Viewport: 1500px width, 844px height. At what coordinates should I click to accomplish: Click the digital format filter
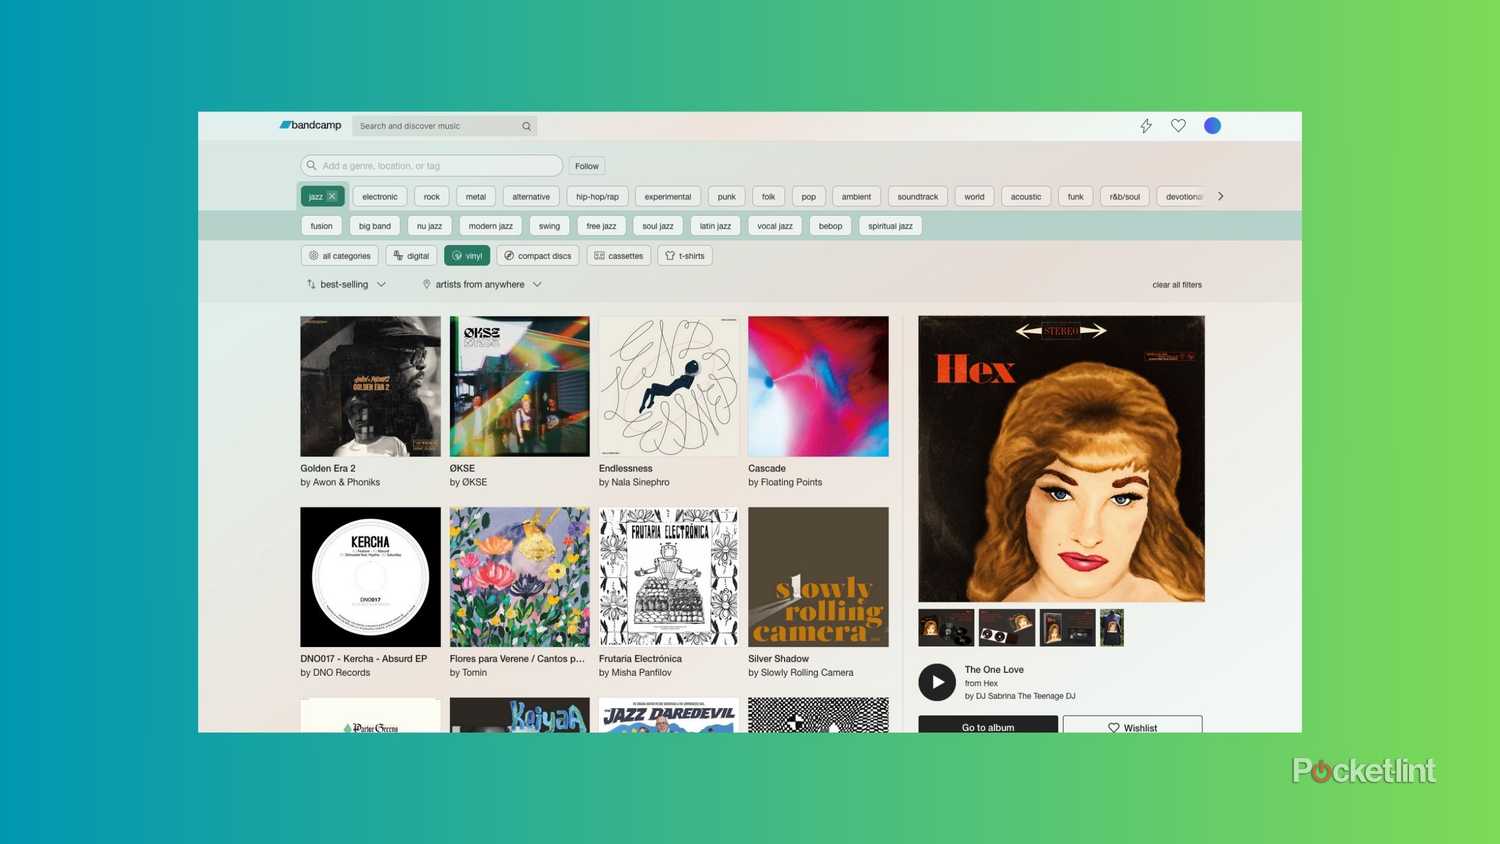tap(410, 255)
